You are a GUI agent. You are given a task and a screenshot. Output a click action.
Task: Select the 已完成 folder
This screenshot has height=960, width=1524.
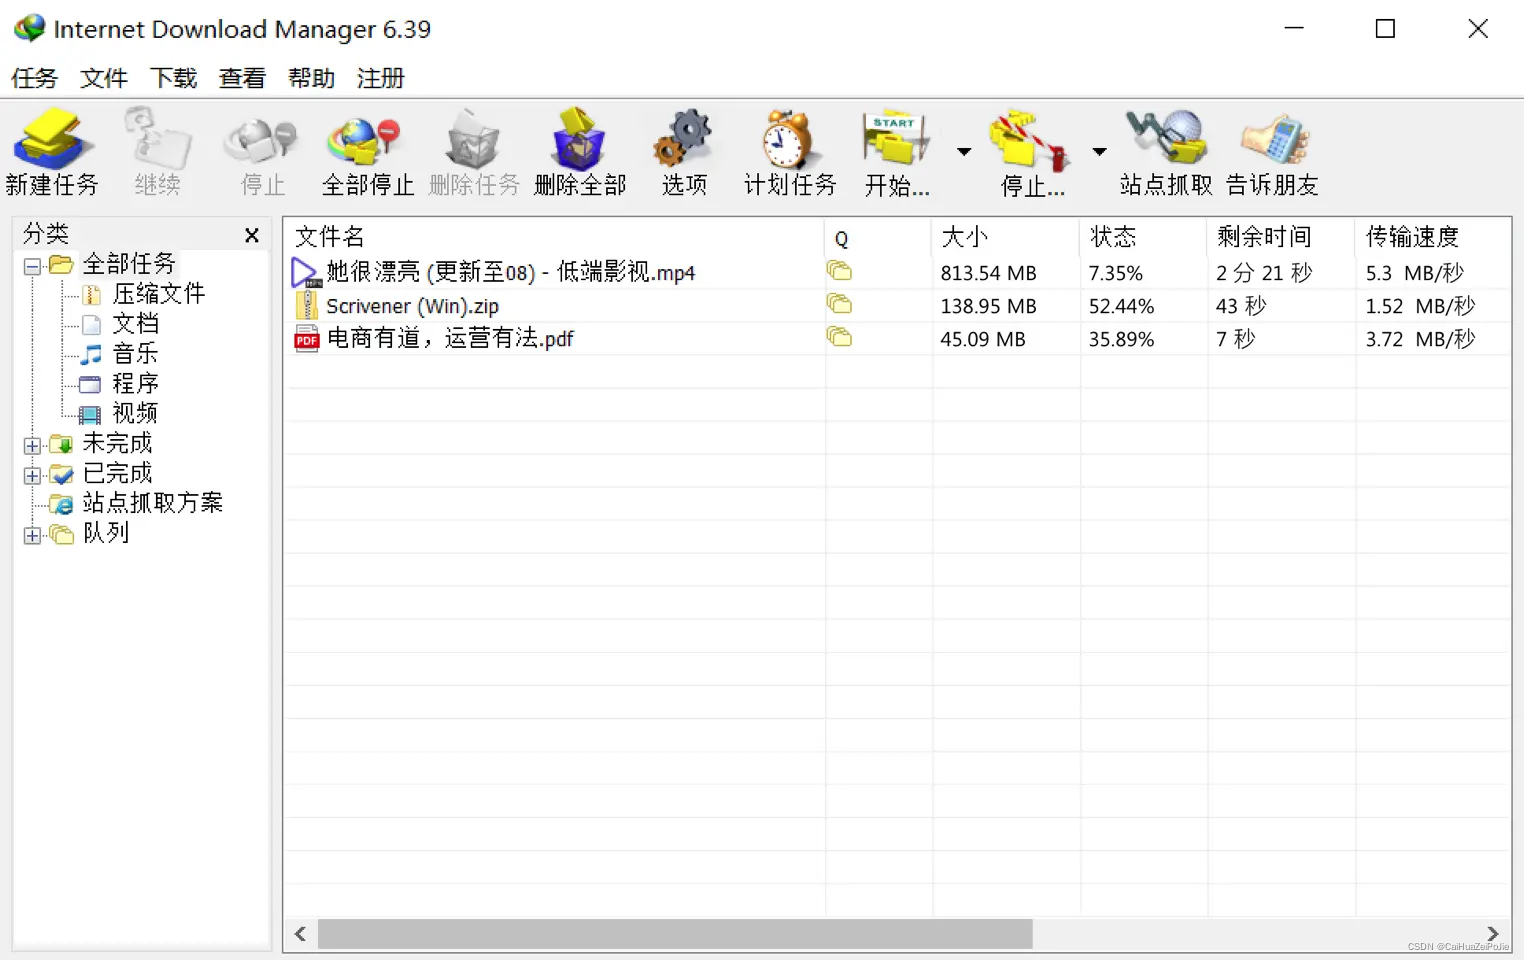[x=117, y=474]
